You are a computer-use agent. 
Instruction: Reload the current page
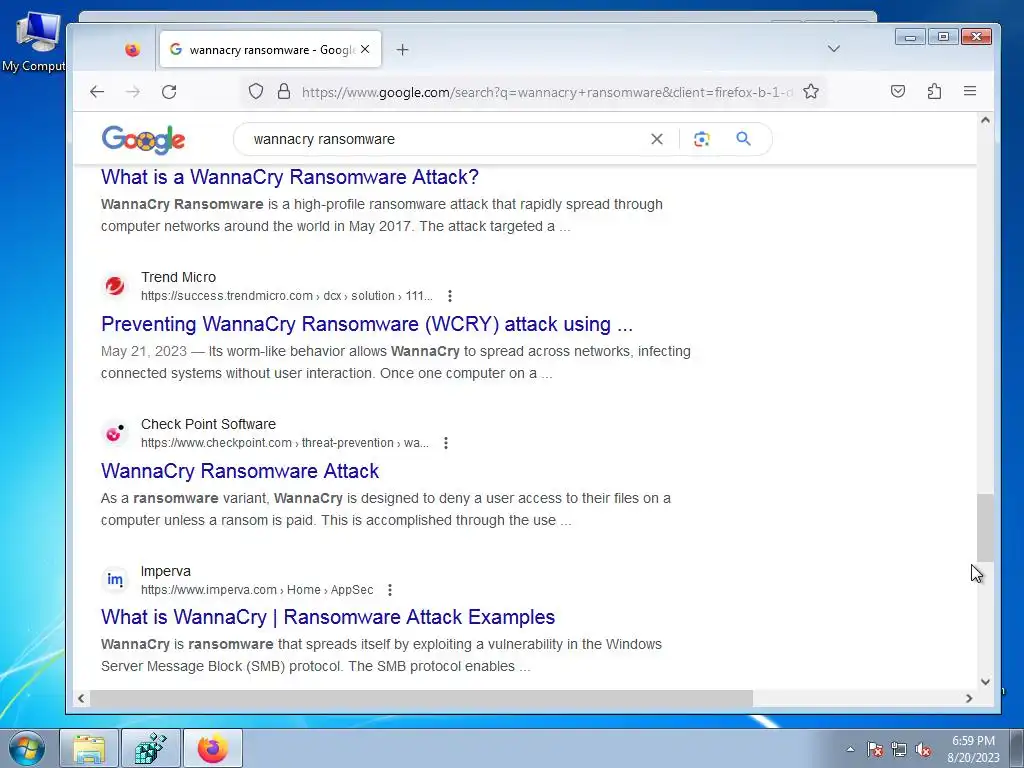[169, 92]
